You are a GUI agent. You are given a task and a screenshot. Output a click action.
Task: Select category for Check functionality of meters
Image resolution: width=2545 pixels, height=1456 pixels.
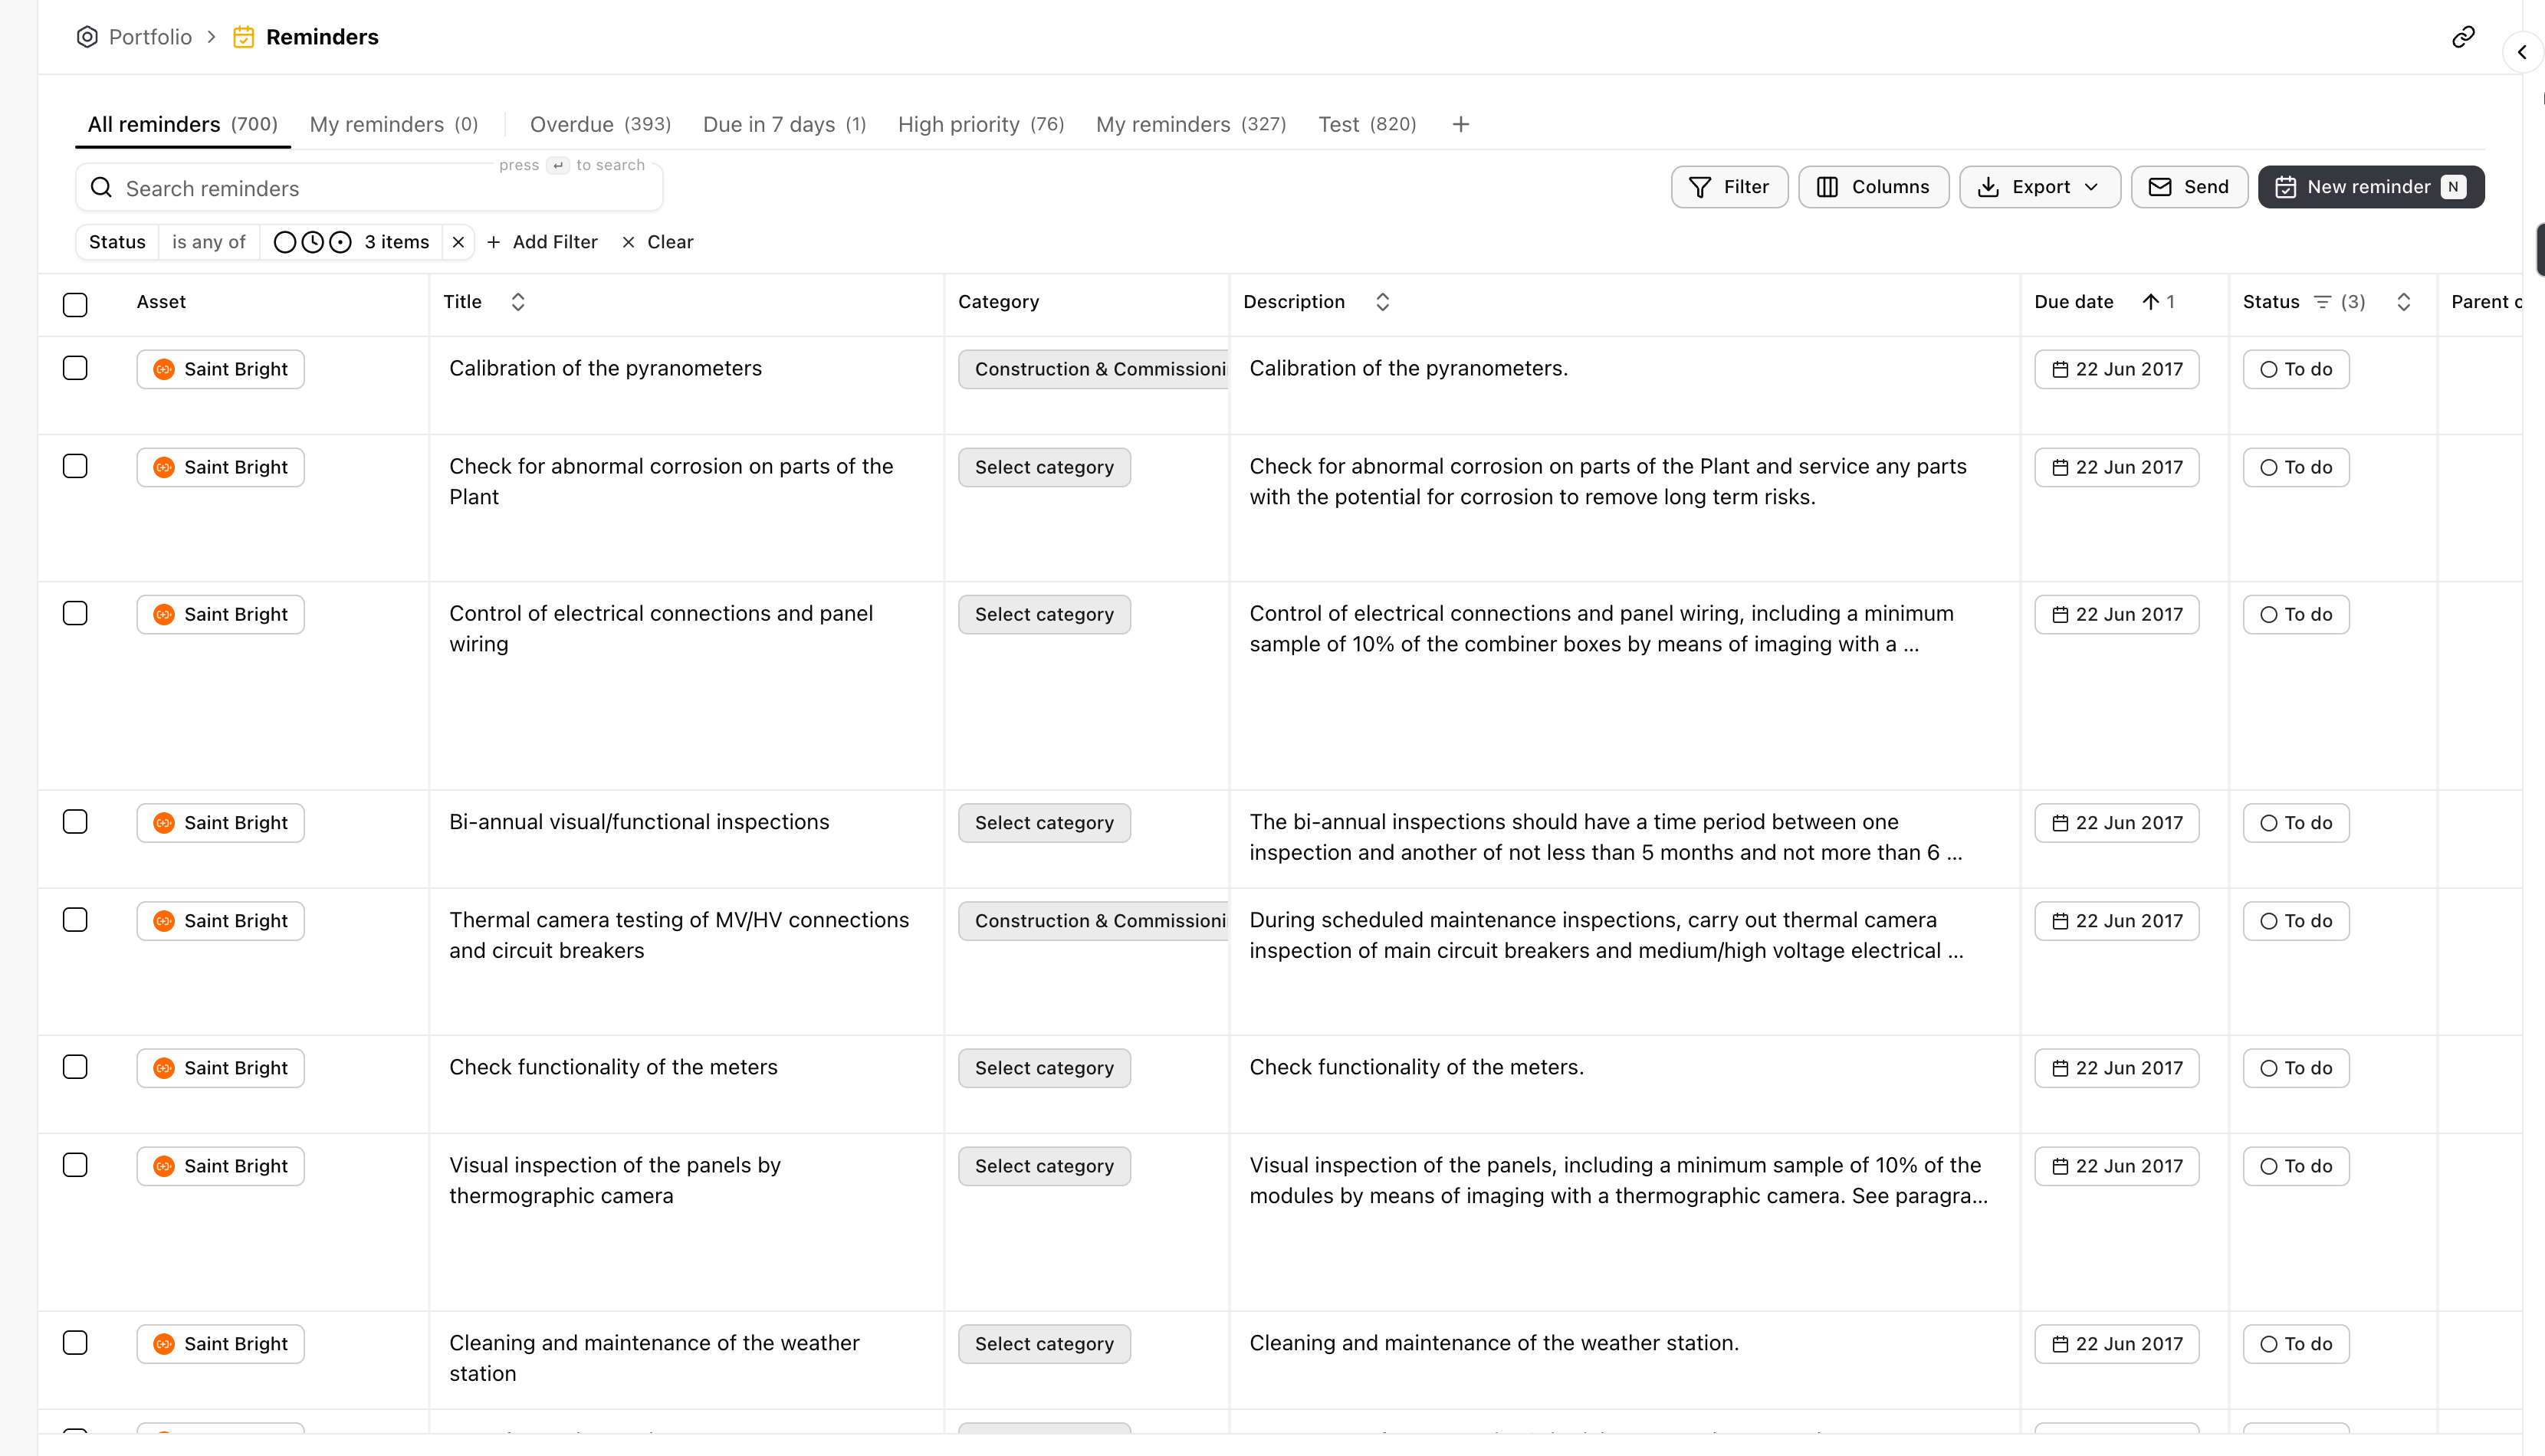pos(1044,1068)
